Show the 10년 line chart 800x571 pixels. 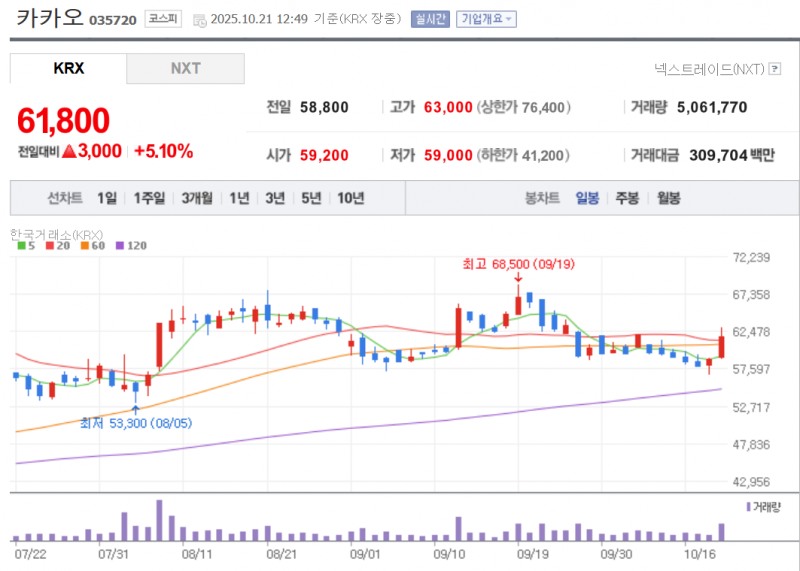click(350, 198)
